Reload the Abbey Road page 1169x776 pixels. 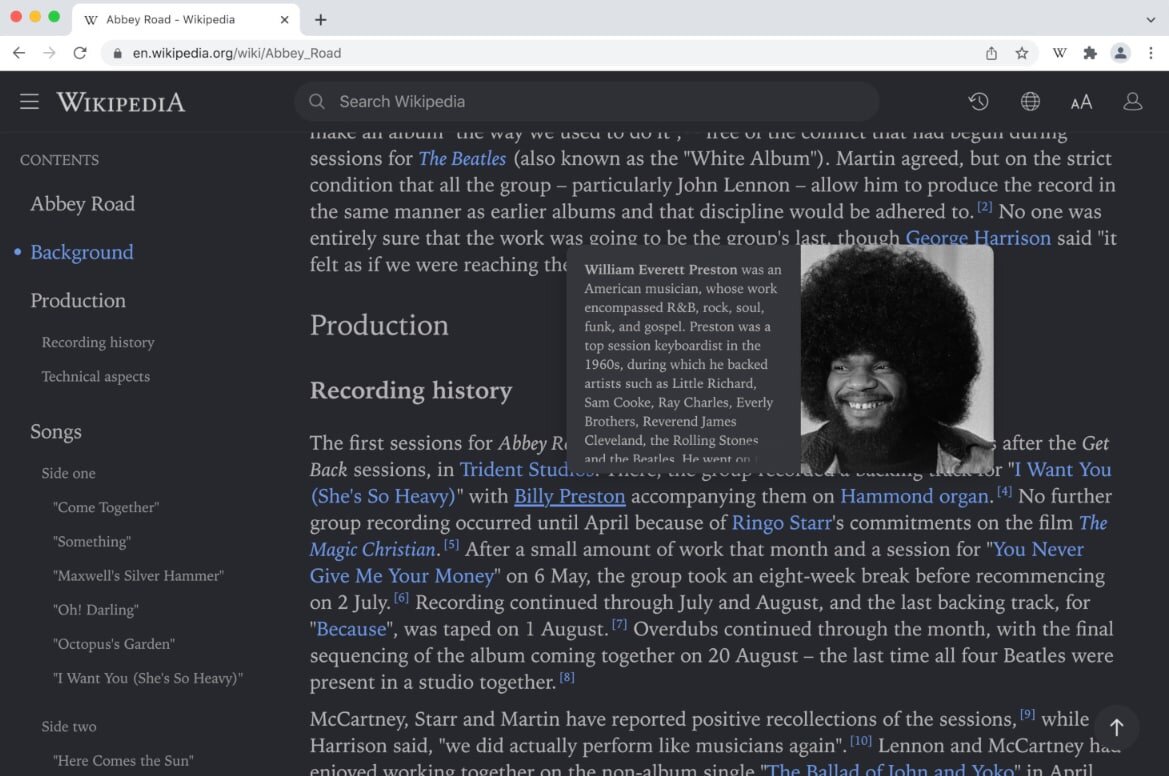tap(80, 53)
